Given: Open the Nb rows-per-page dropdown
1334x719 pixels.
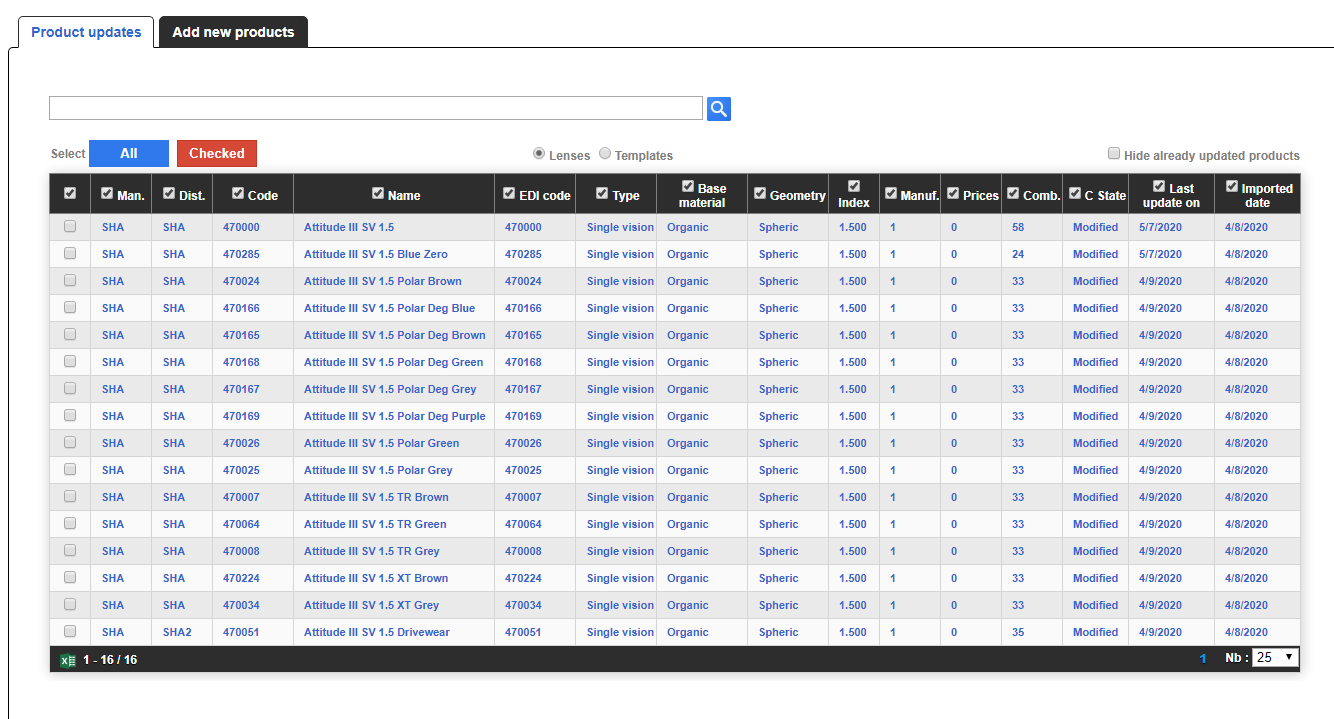Looking at the screenshot, I should pos(1275,658).
